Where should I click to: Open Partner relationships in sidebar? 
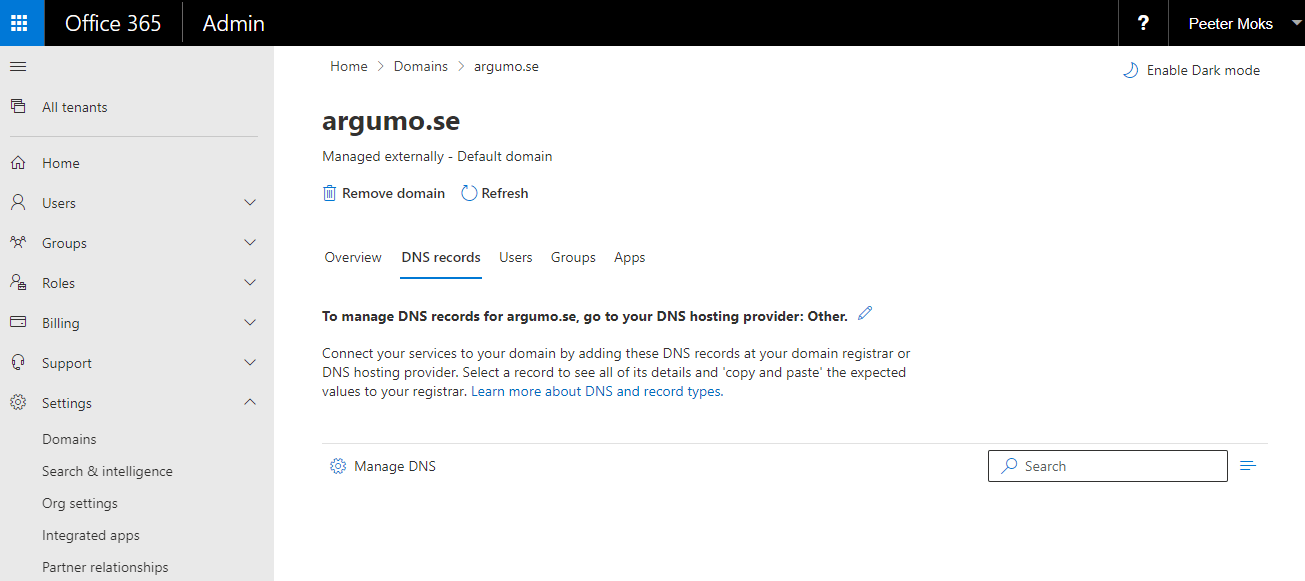[x=105, y=567]
